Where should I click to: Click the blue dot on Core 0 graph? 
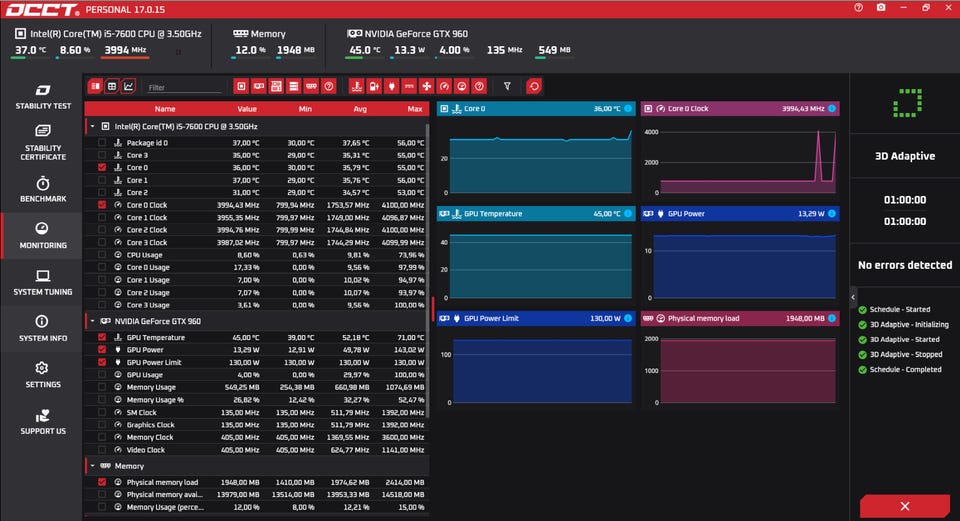pos(628,108)
